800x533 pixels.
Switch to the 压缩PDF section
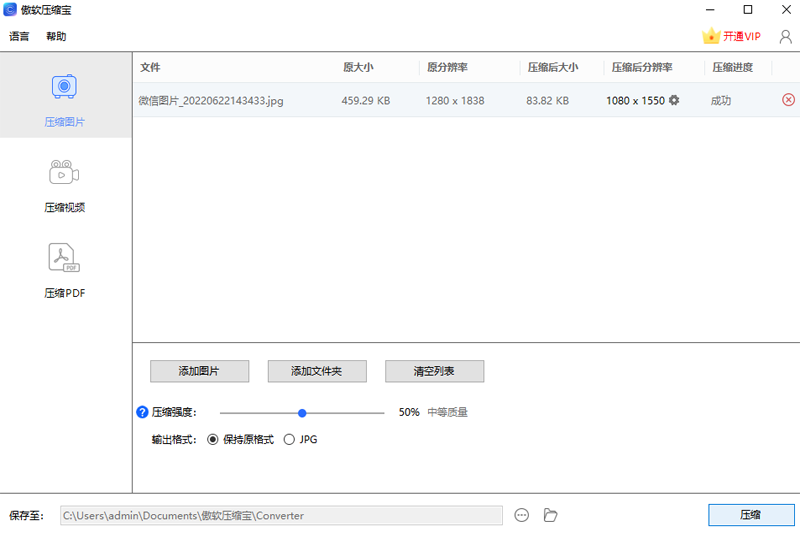pos(65,259)
